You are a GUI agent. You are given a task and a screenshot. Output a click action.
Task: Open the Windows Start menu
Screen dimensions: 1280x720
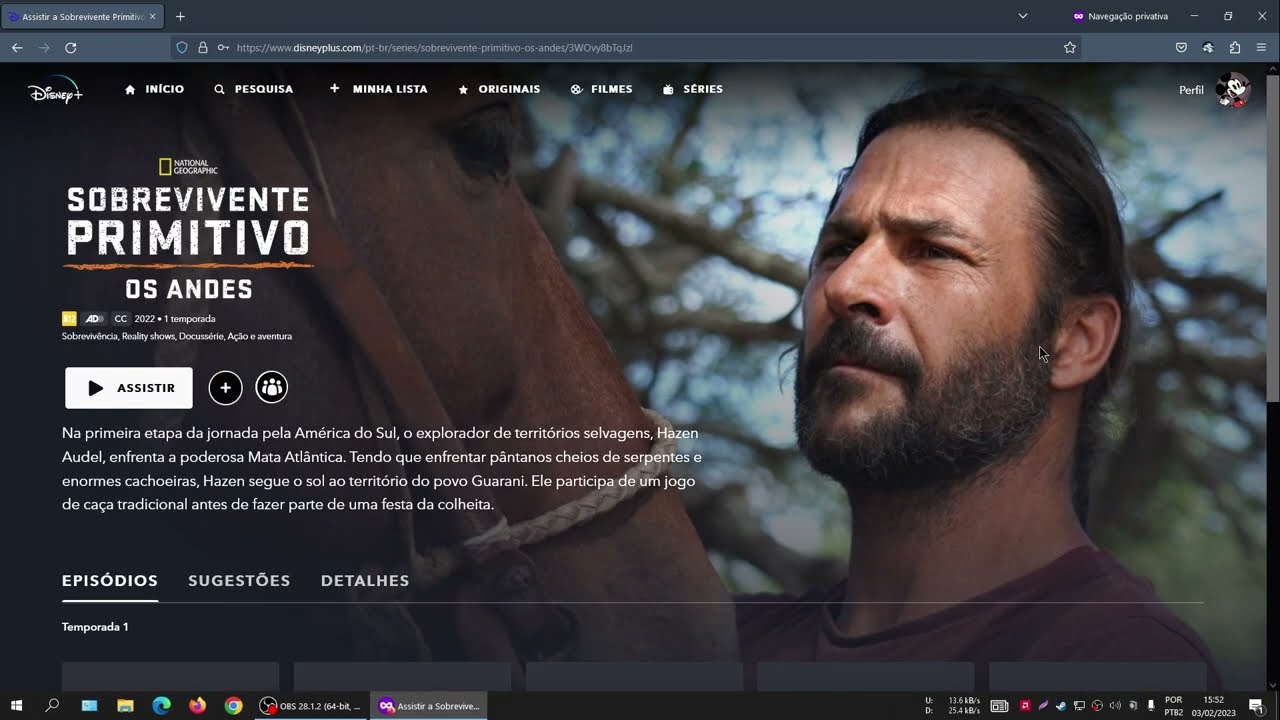point(17,706)
